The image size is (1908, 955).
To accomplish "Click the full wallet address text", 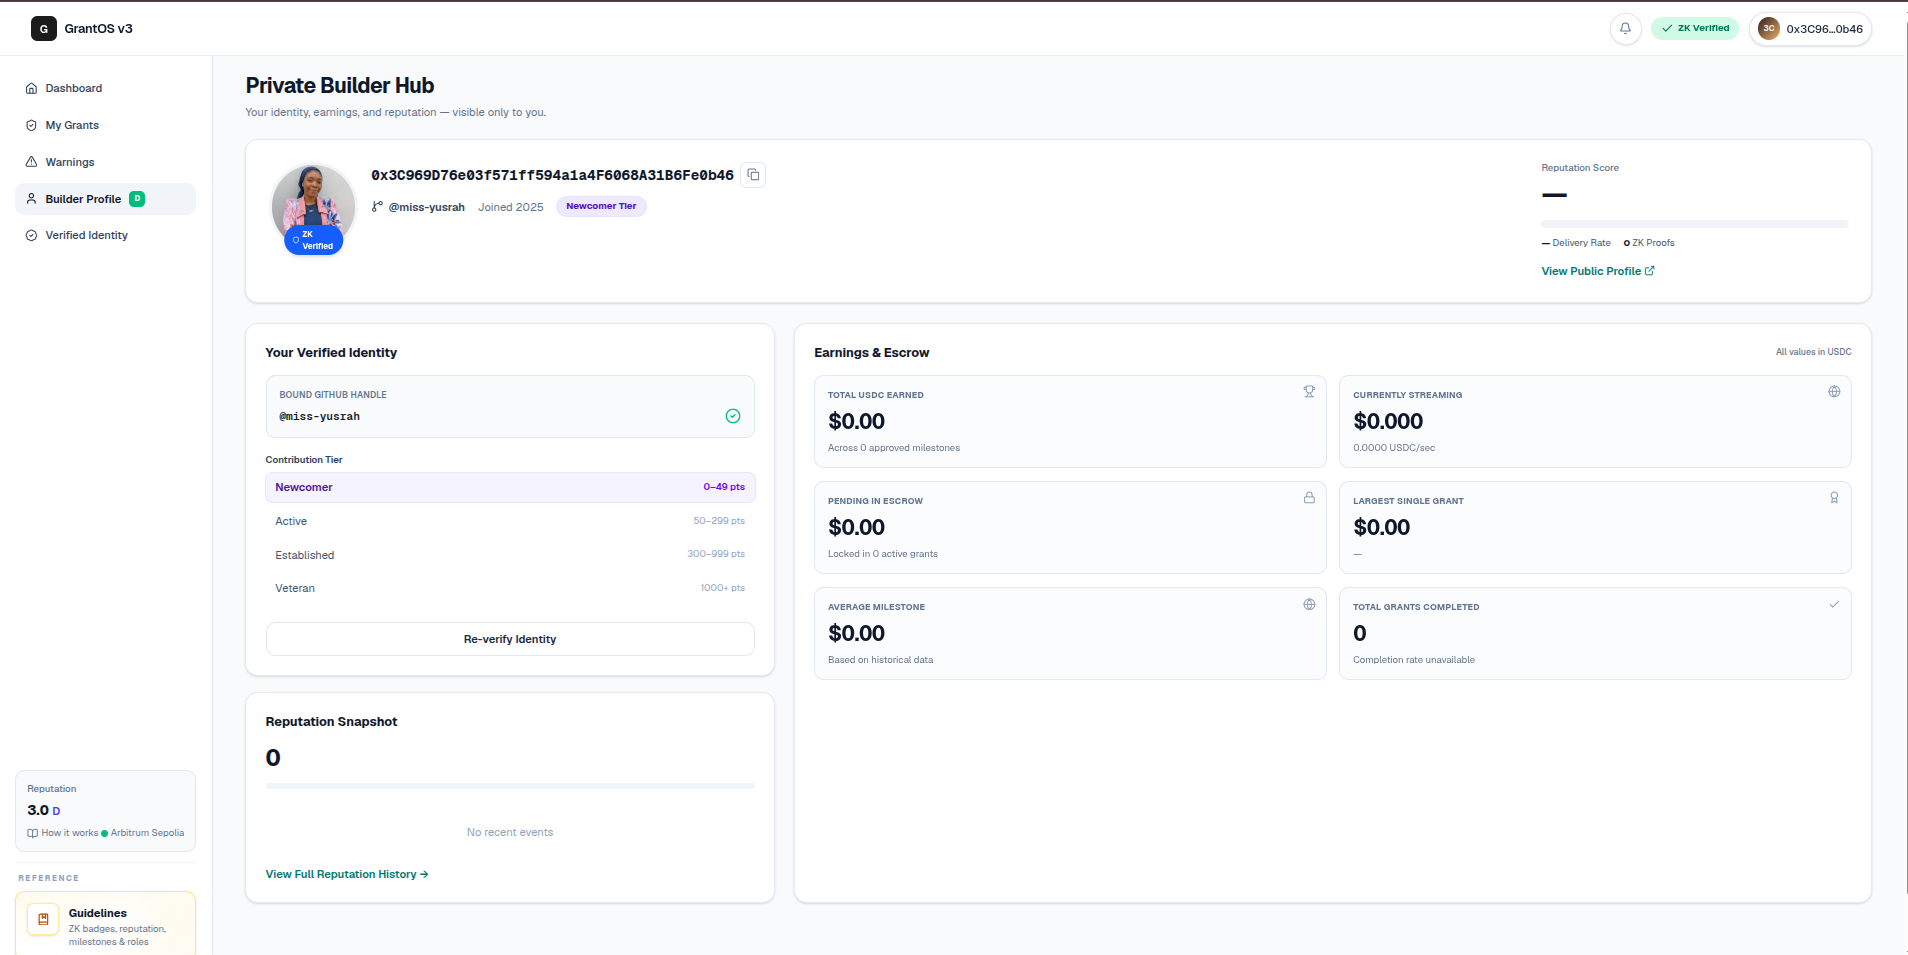I will click(552, 175).
